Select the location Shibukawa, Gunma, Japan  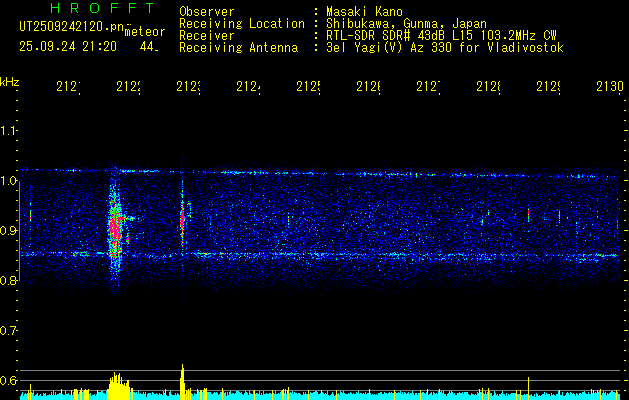(406, 23)
